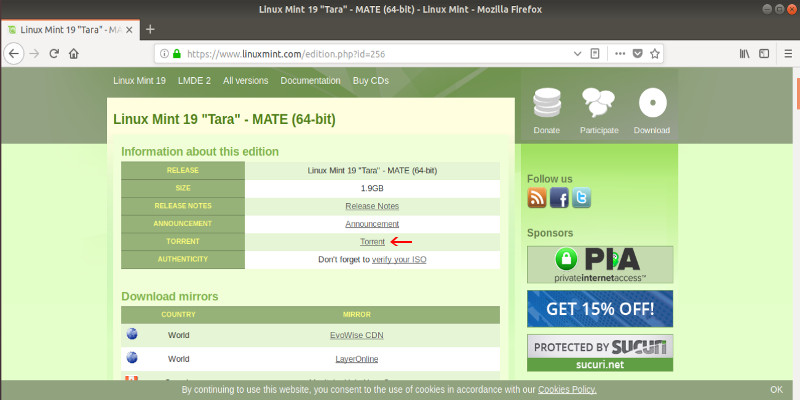This screenshot has height=400, width=800.
Task: Open the Announcement link
Action: pos(372,224)
